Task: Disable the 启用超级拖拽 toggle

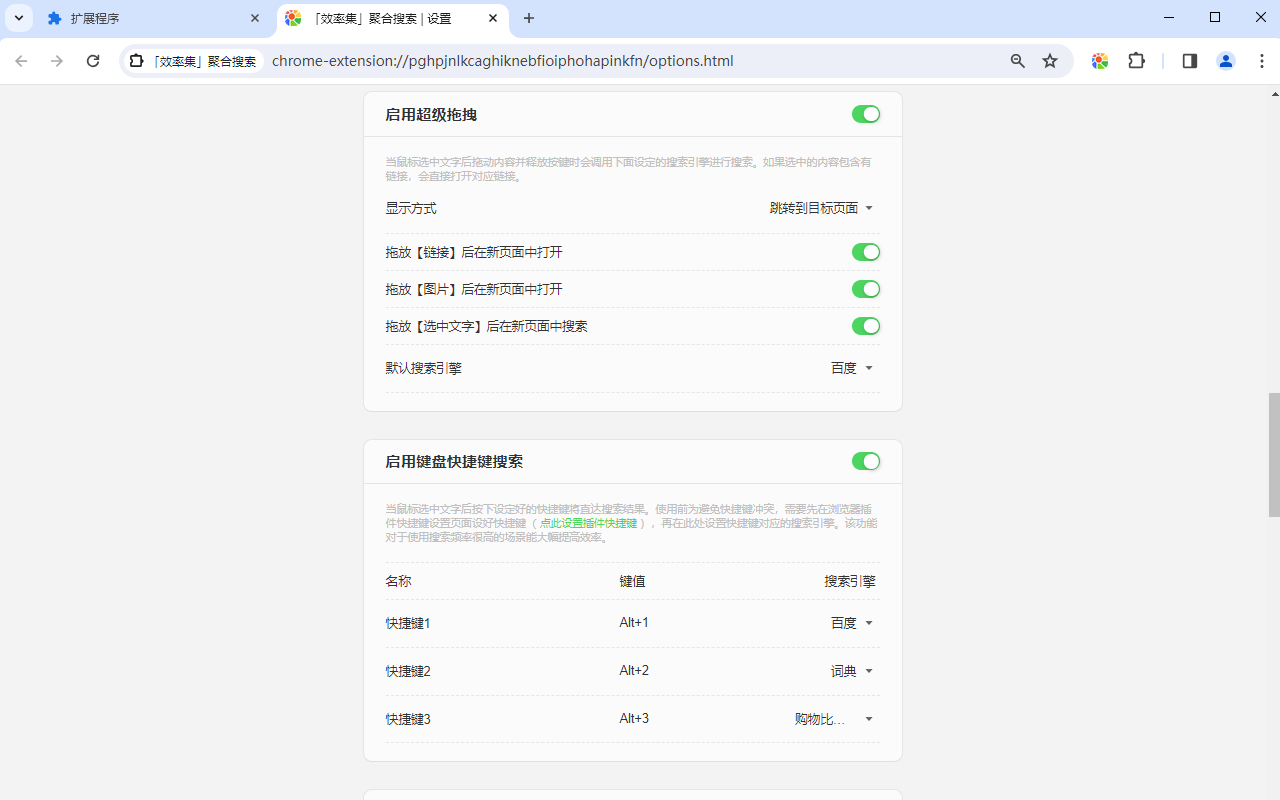Action: click(x=866, y=114)
